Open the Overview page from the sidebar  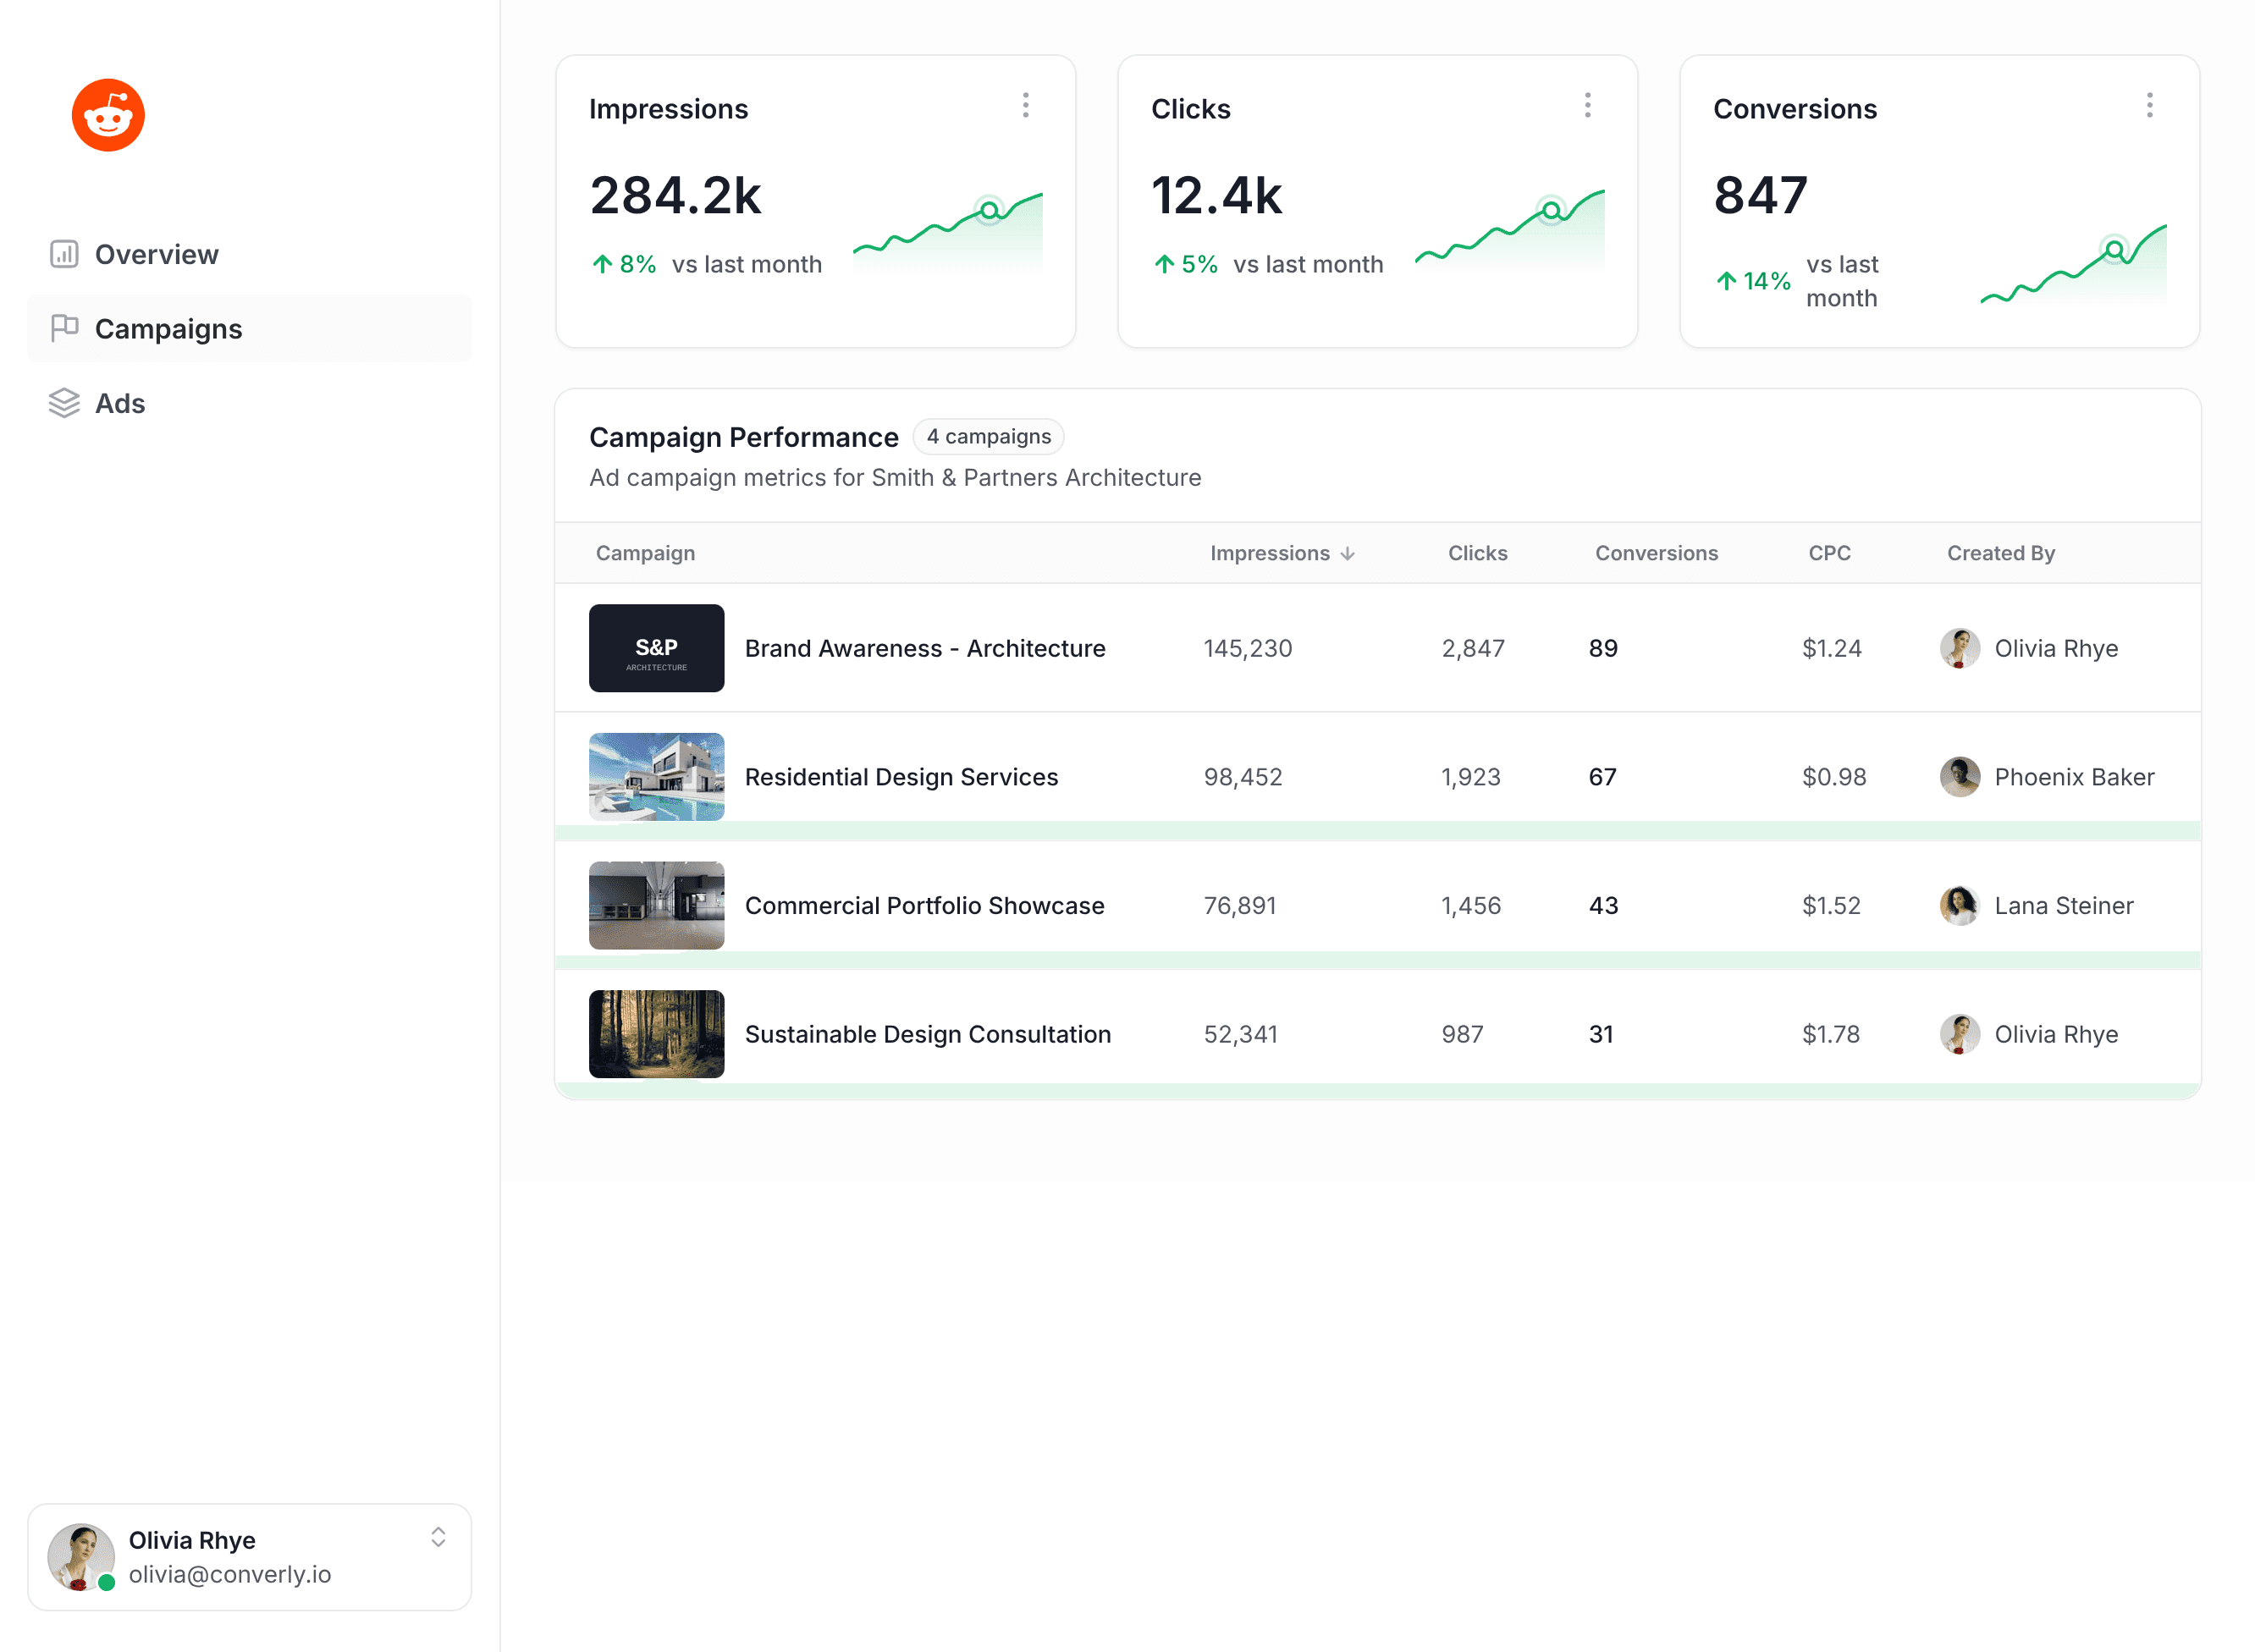157,253
